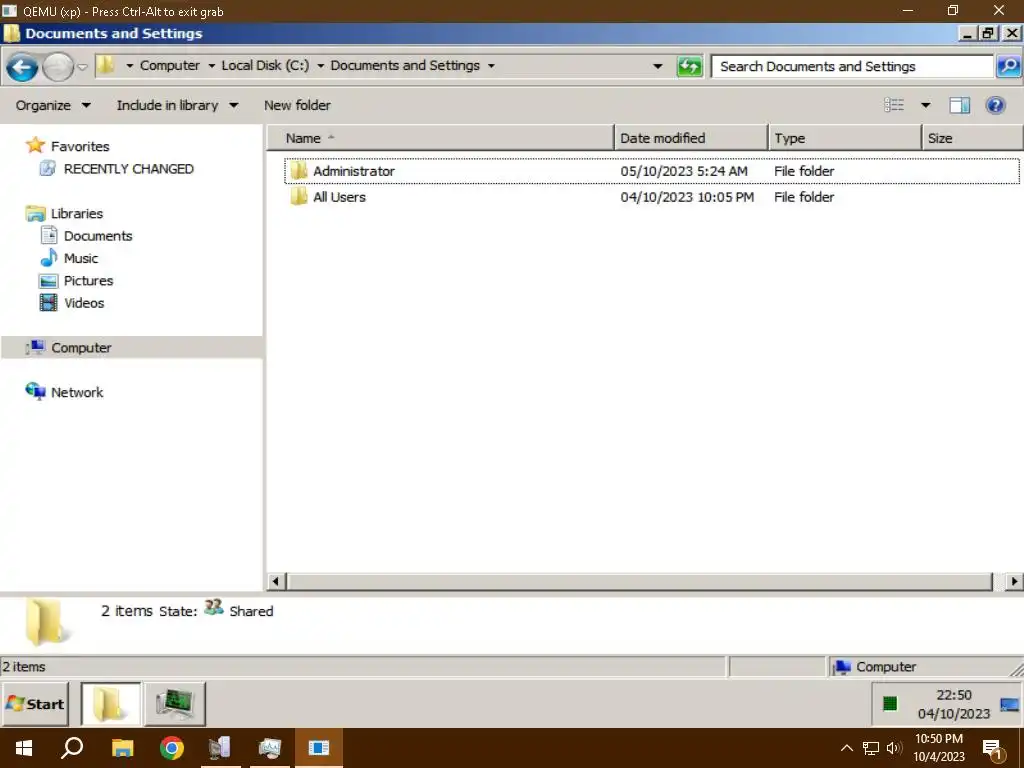Sort by Type column header
Image resolution: width=1024 pixels, height=768 pixels.
[845, 138]
